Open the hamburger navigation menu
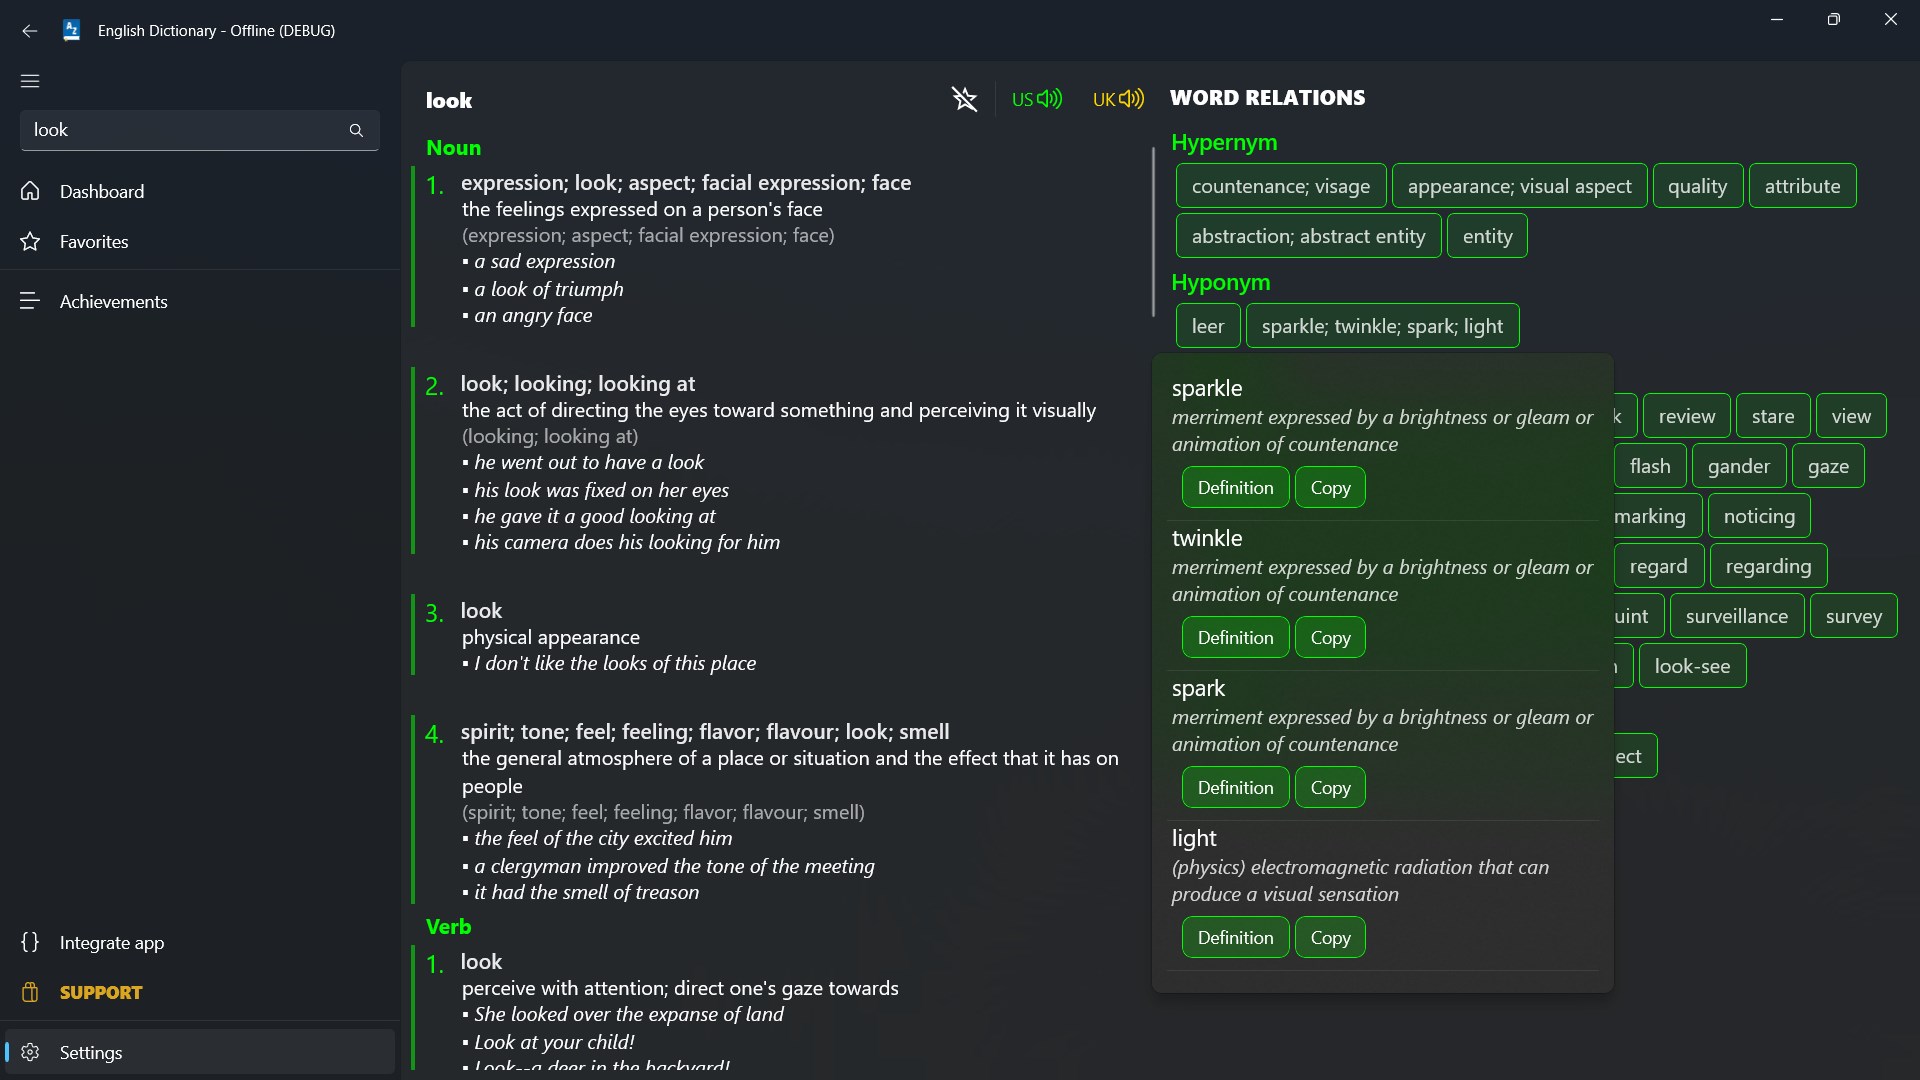 (x=30, y=81)
